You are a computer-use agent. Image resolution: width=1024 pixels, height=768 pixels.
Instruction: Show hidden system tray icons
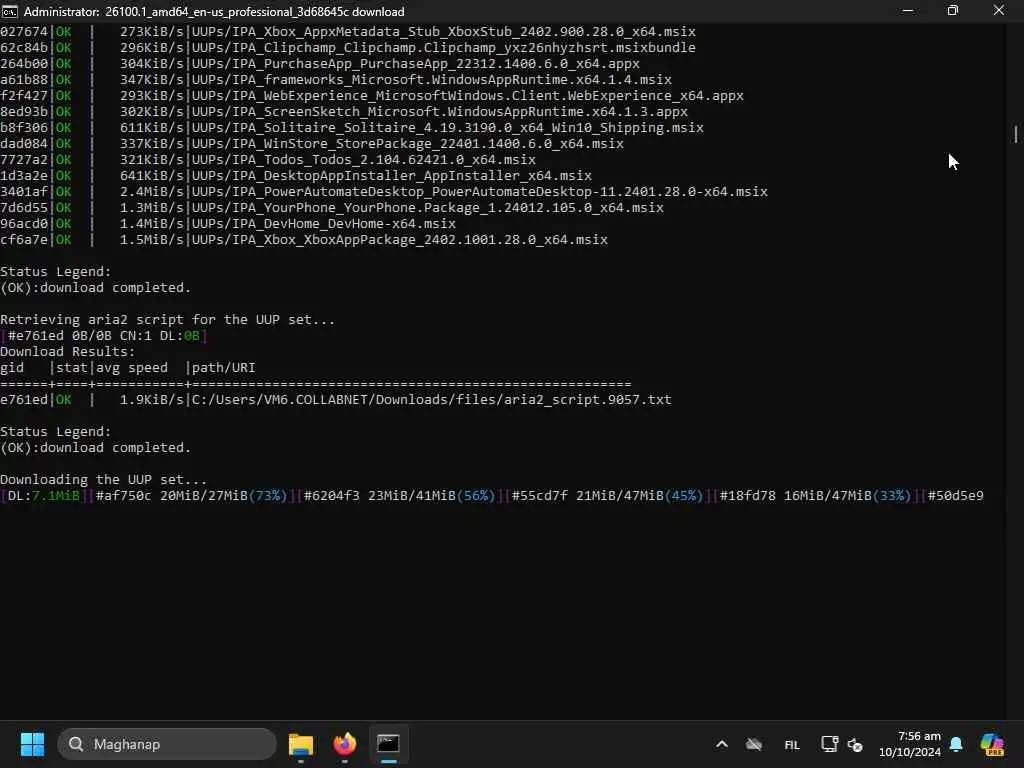click(722, 744)
